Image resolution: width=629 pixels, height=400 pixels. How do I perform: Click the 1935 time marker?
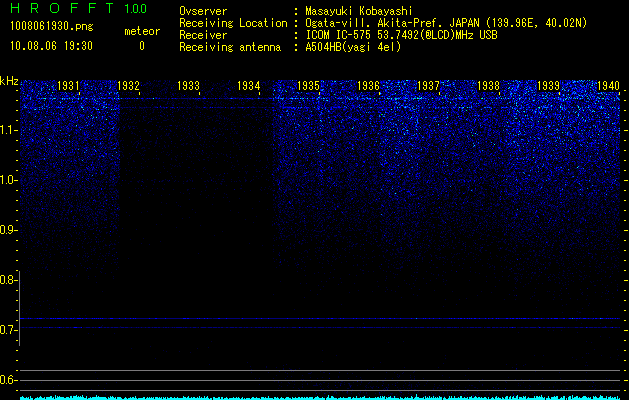308,85
